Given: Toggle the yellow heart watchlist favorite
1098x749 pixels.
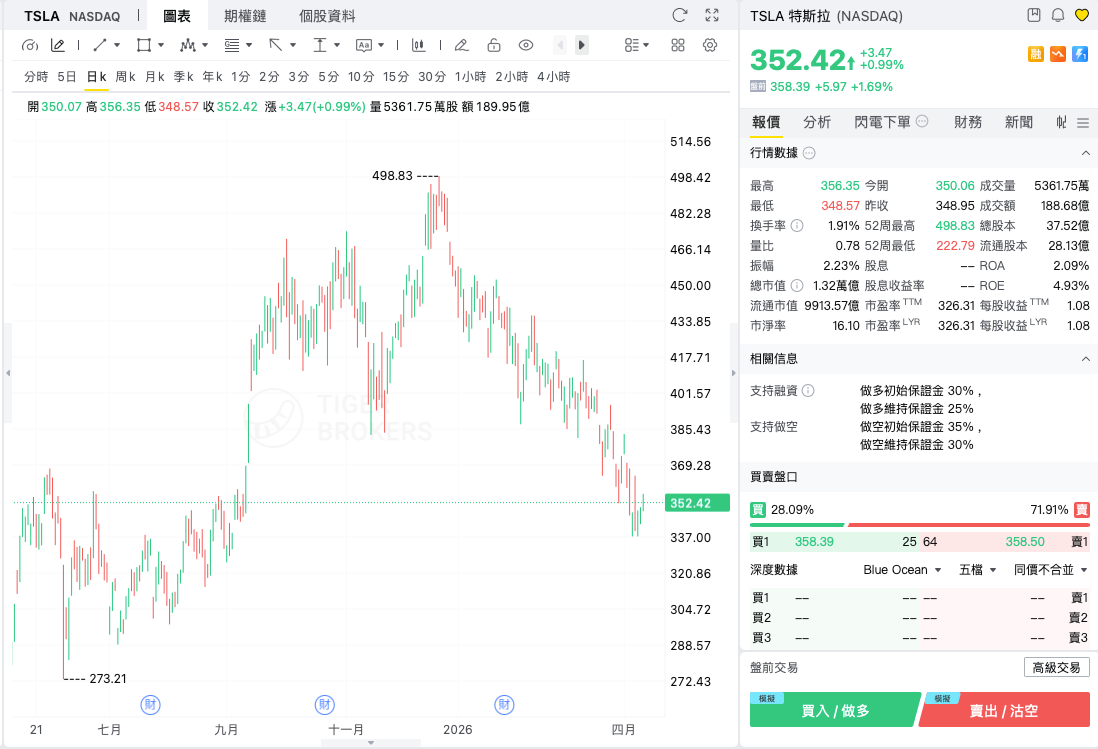Looking at the screenshot, I should (1082, 15).
